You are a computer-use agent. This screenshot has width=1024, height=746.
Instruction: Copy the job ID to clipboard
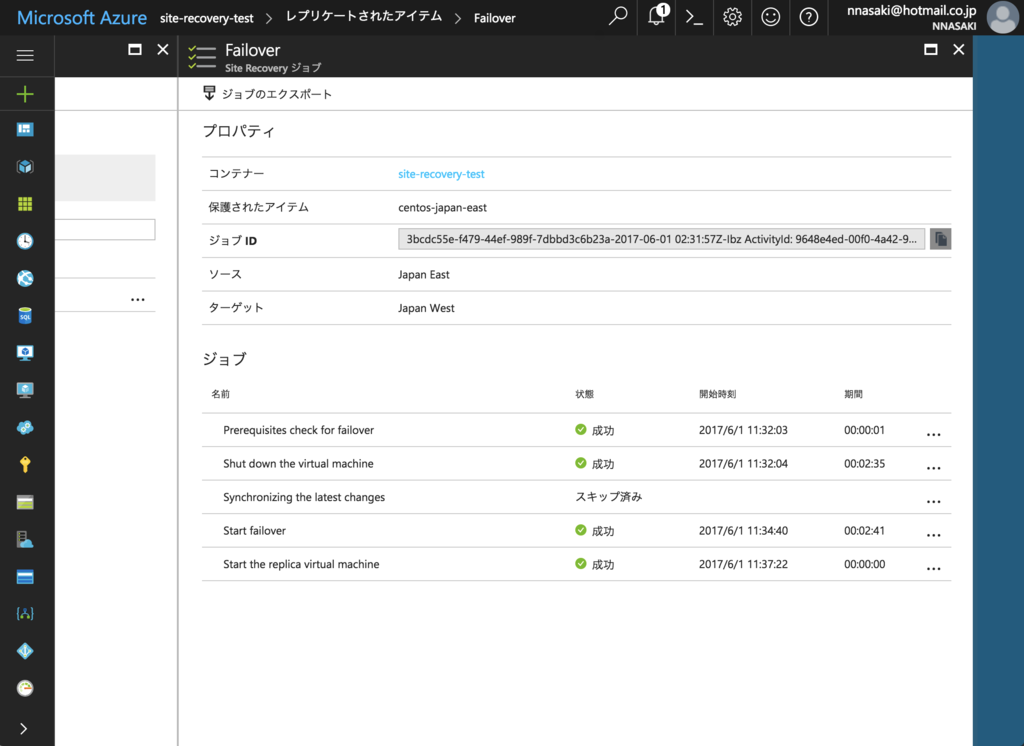tap(940, 239)
